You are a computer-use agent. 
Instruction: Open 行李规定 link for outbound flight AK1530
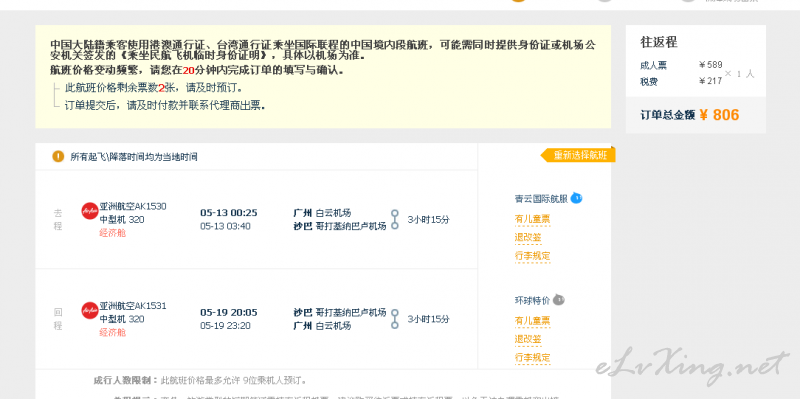pyautogui.click(x=532, y=256)
